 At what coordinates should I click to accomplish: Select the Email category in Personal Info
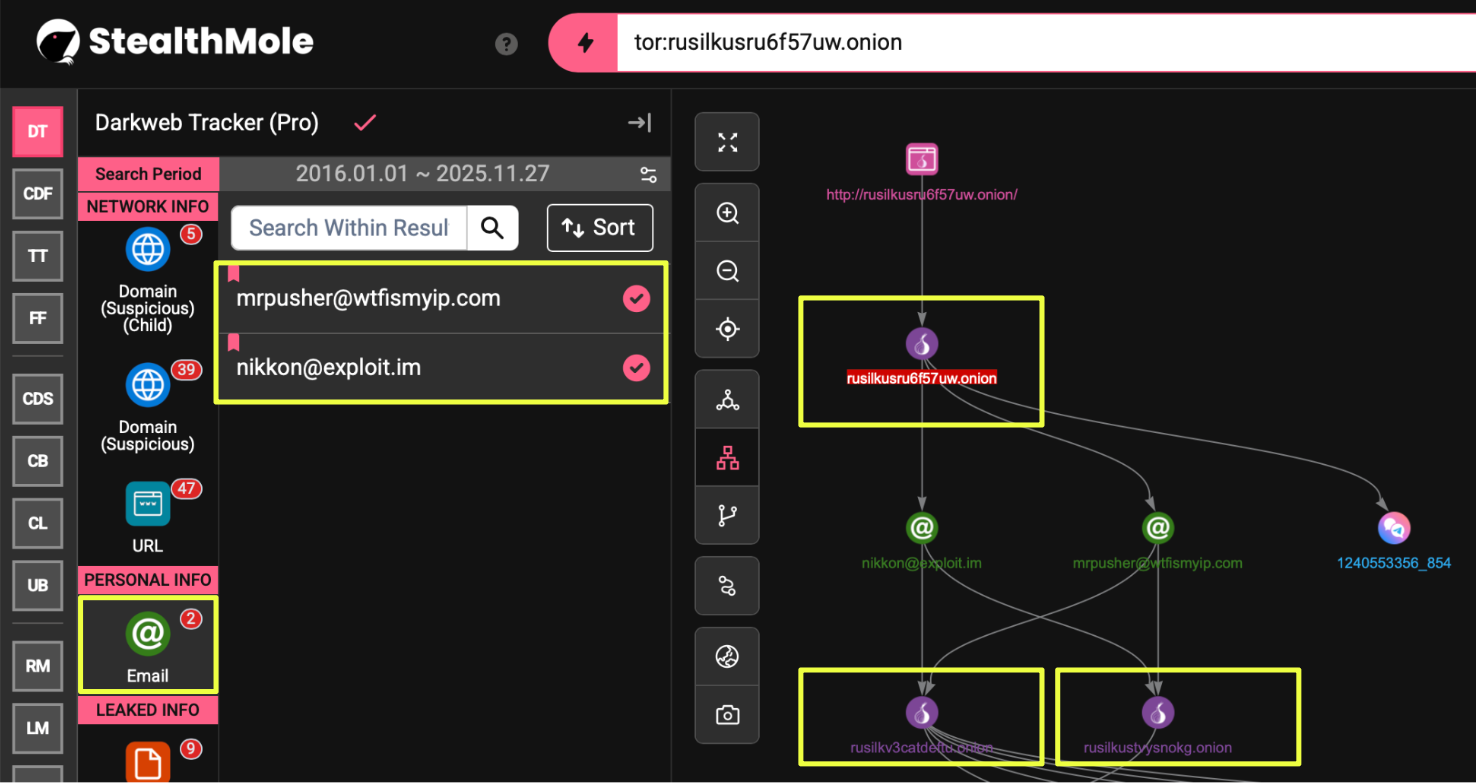click(148, 645)
